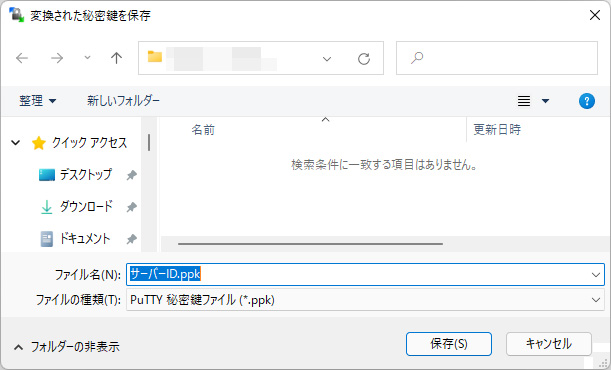611x370 pixels.
Task: Expand the ファイル名 dropdown arrow
Action: (596, 275)
